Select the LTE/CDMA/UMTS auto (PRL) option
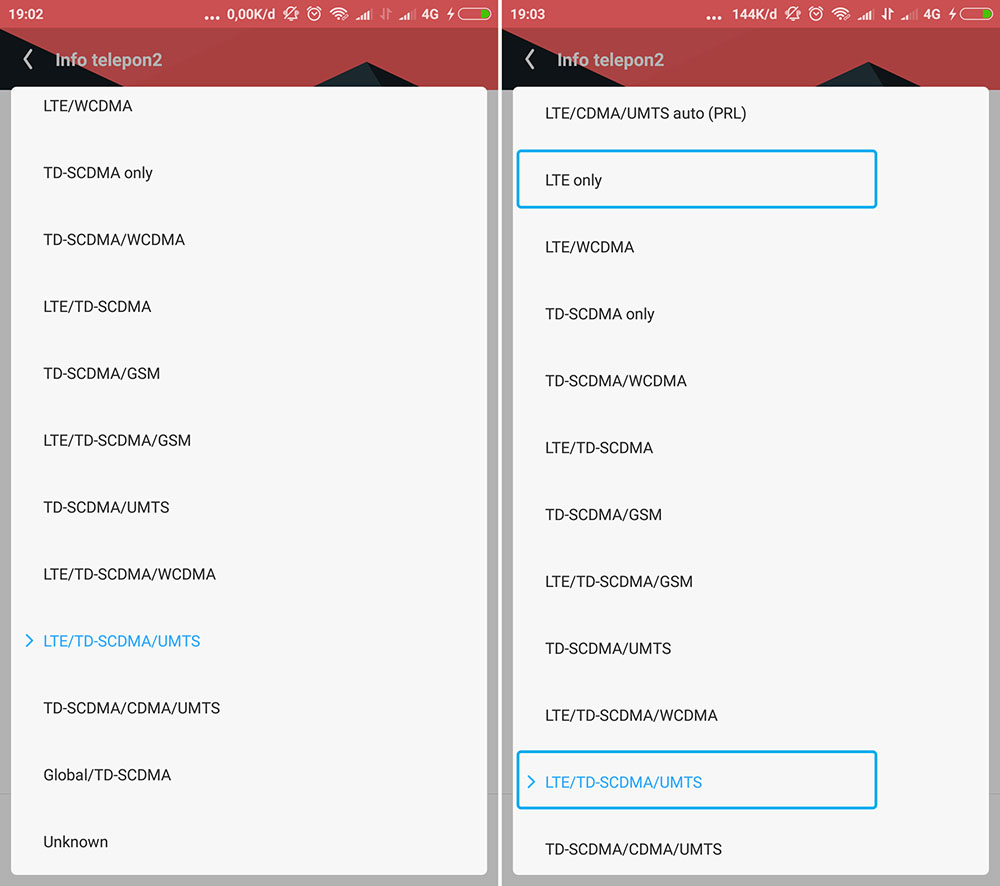Image resolution: width=1000 pixels, height=886 pixels. coord(643,113)
